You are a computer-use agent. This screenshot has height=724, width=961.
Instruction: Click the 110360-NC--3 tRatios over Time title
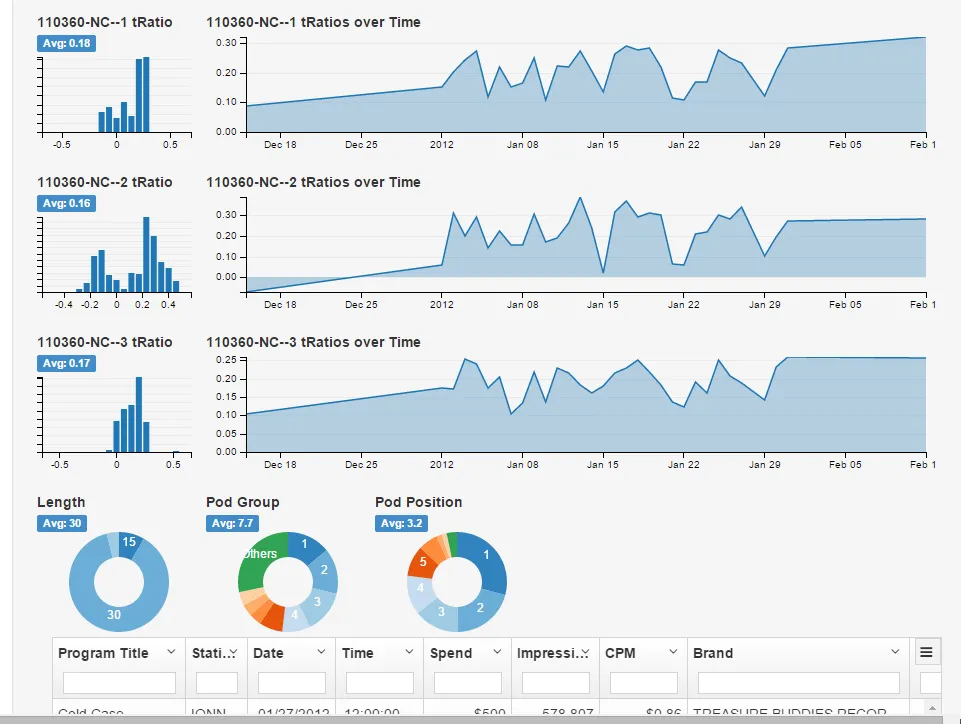[313, 343]
